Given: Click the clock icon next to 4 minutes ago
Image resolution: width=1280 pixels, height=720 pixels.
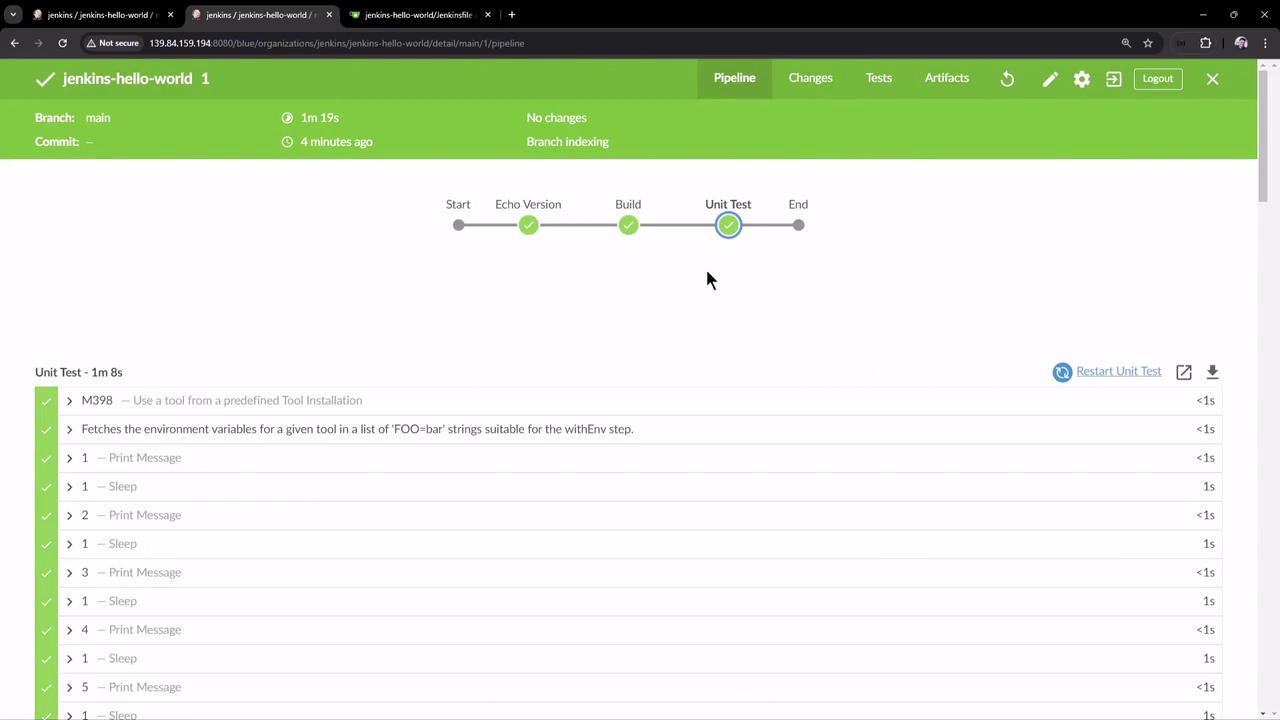Looking at the screenshot, I should pos(287,142).
